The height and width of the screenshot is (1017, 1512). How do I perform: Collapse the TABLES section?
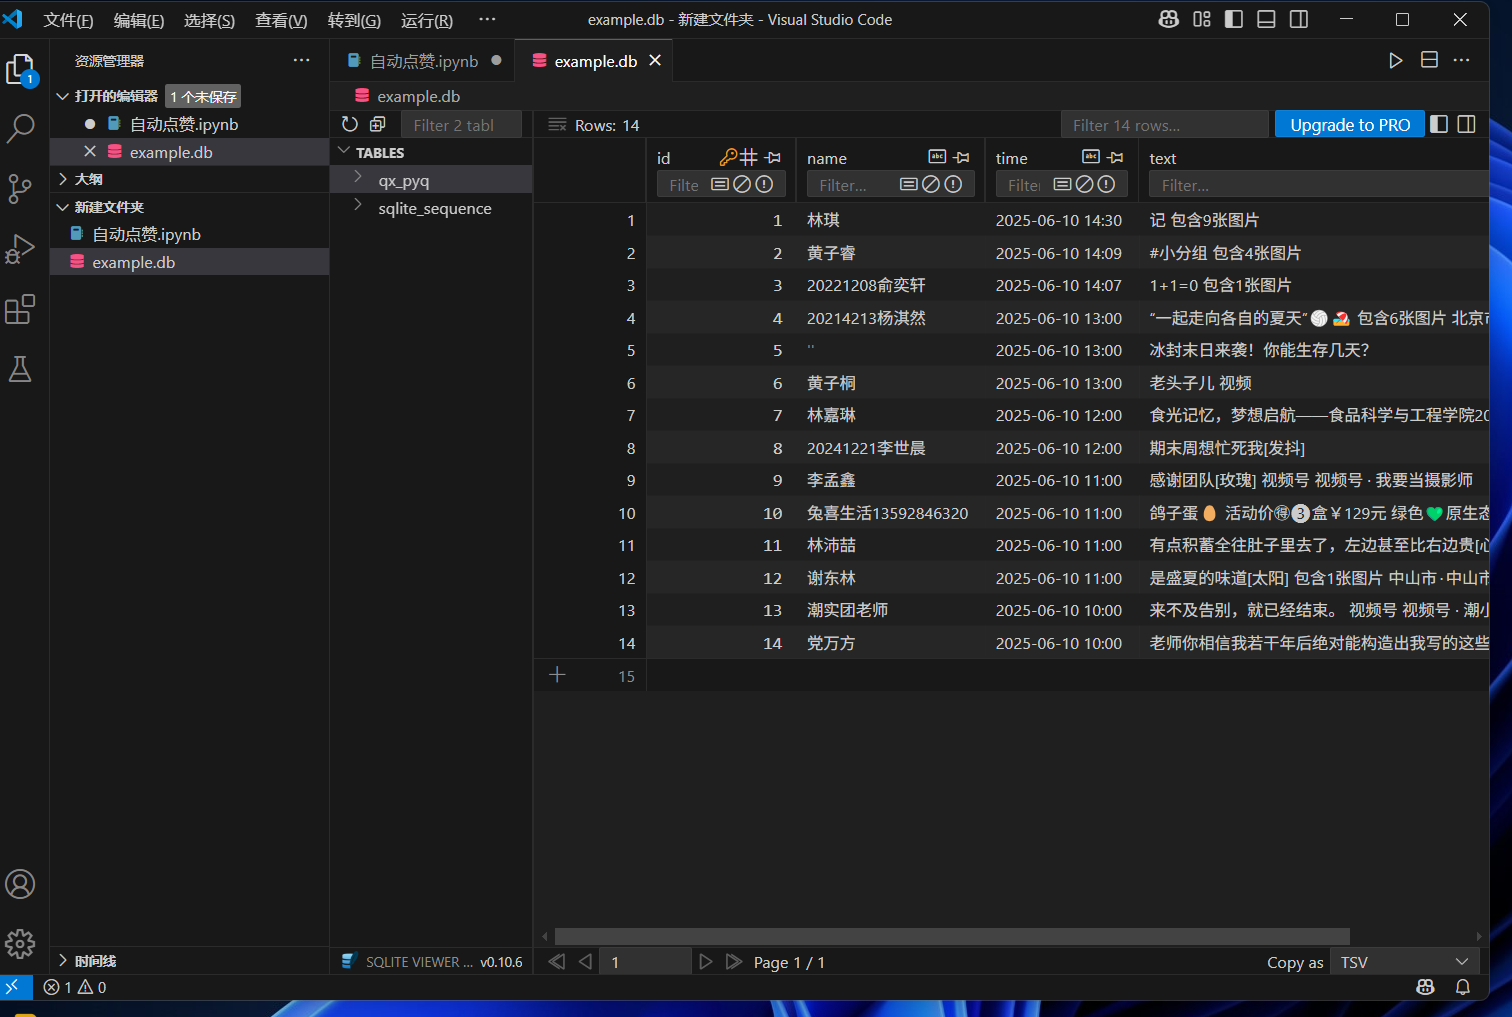point(344,152)
